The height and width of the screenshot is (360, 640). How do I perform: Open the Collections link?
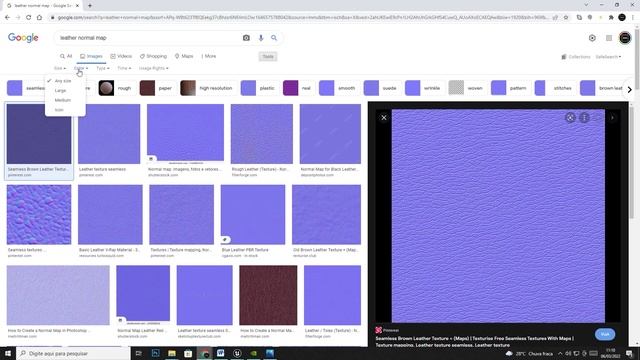click(576, 57)
